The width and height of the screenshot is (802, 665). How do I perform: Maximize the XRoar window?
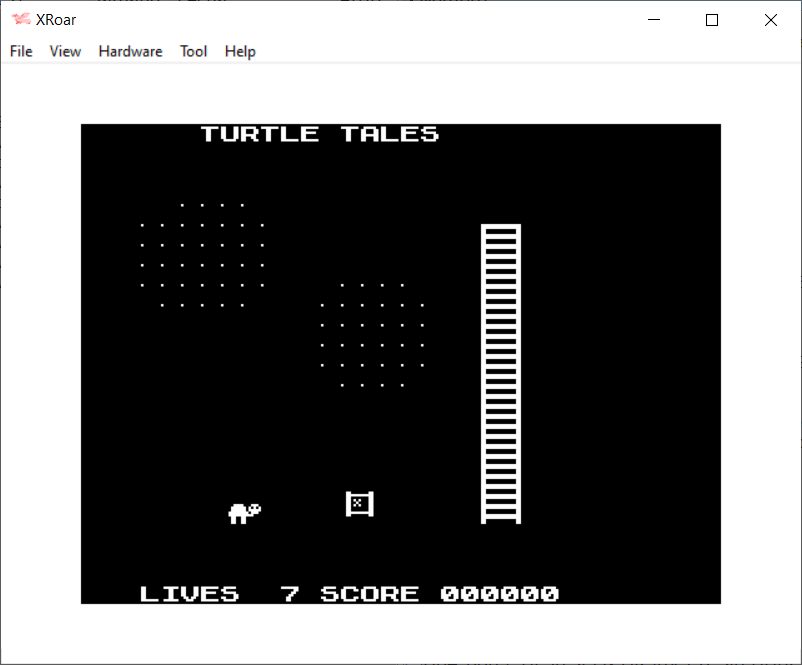(x=712, y=19)
